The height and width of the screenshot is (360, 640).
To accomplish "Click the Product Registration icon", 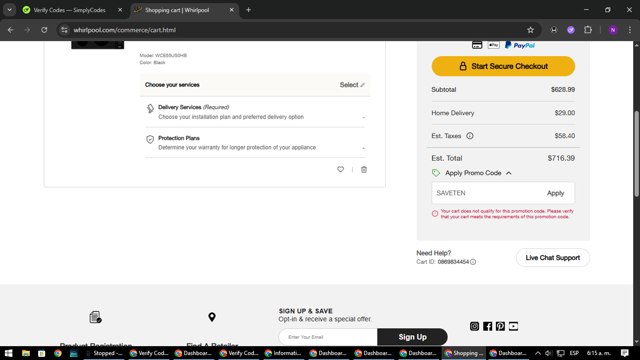I will (x=96, y=317).
